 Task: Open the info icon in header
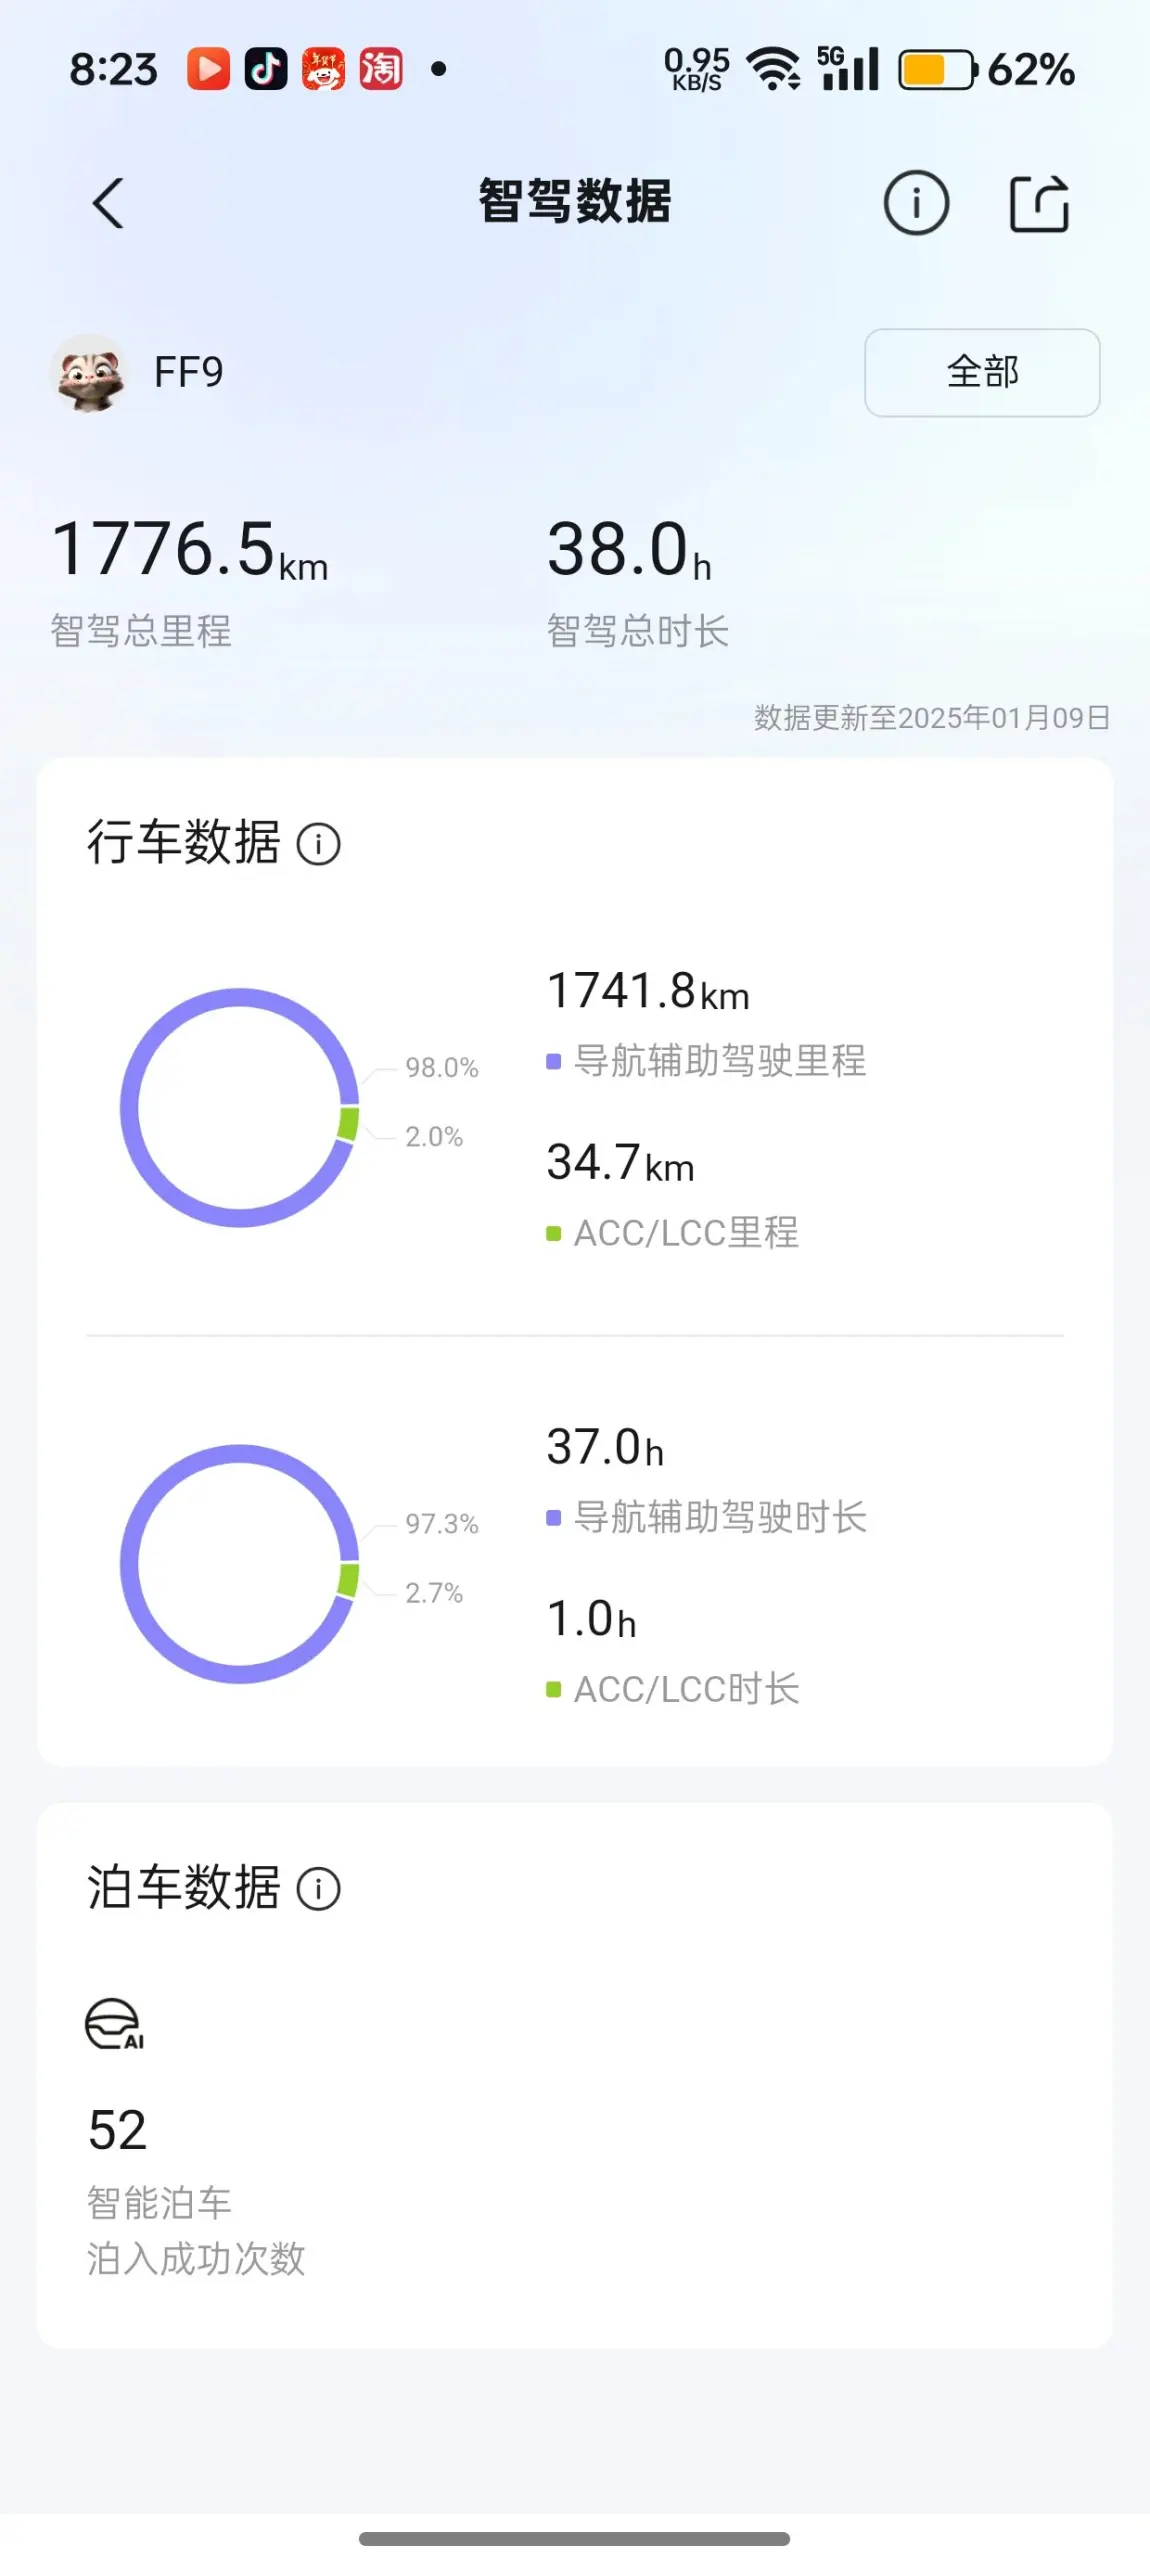916,203
